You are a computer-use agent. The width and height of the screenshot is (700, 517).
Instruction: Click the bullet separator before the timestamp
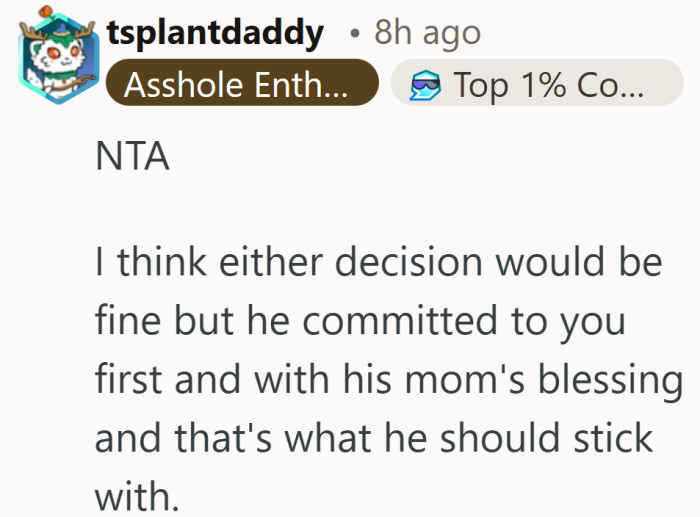[x=355, y=35]
